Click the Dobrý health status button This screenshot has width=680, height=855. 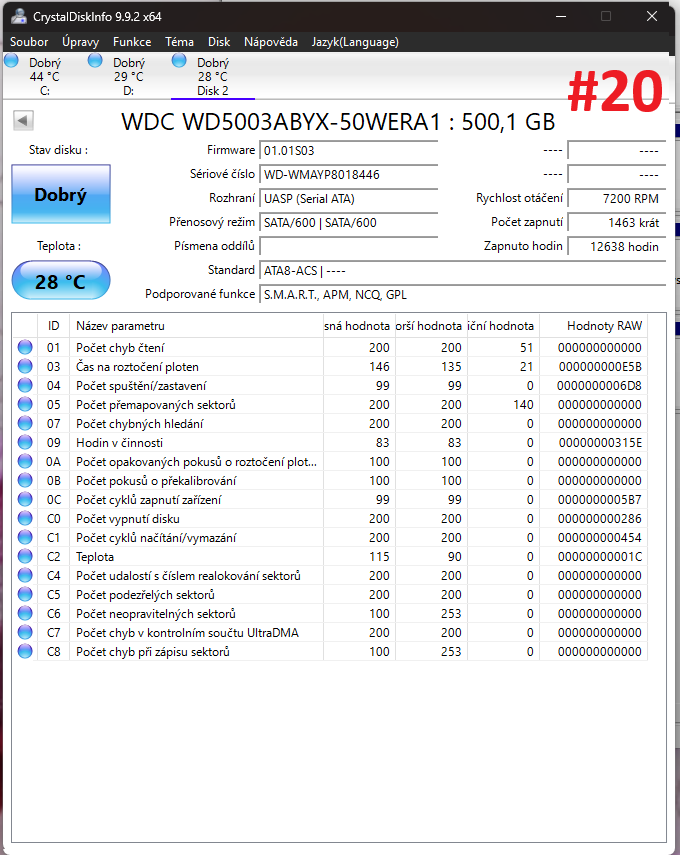click(x=61, y=194)
